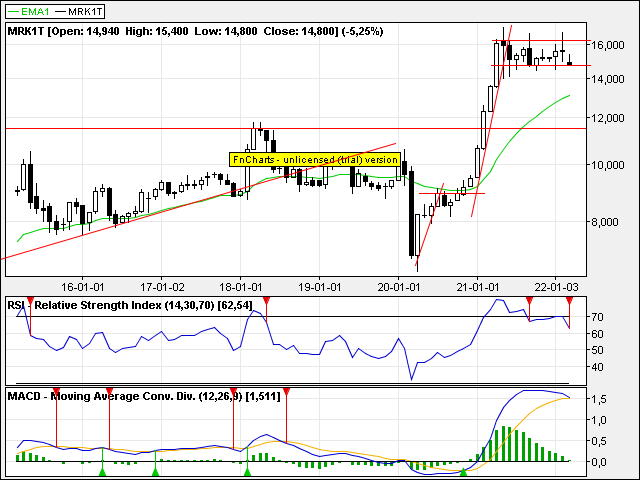Click the 14,000 price axis label
The height and width of the screenshot is (480, 640).
click(x=608, y=79)
